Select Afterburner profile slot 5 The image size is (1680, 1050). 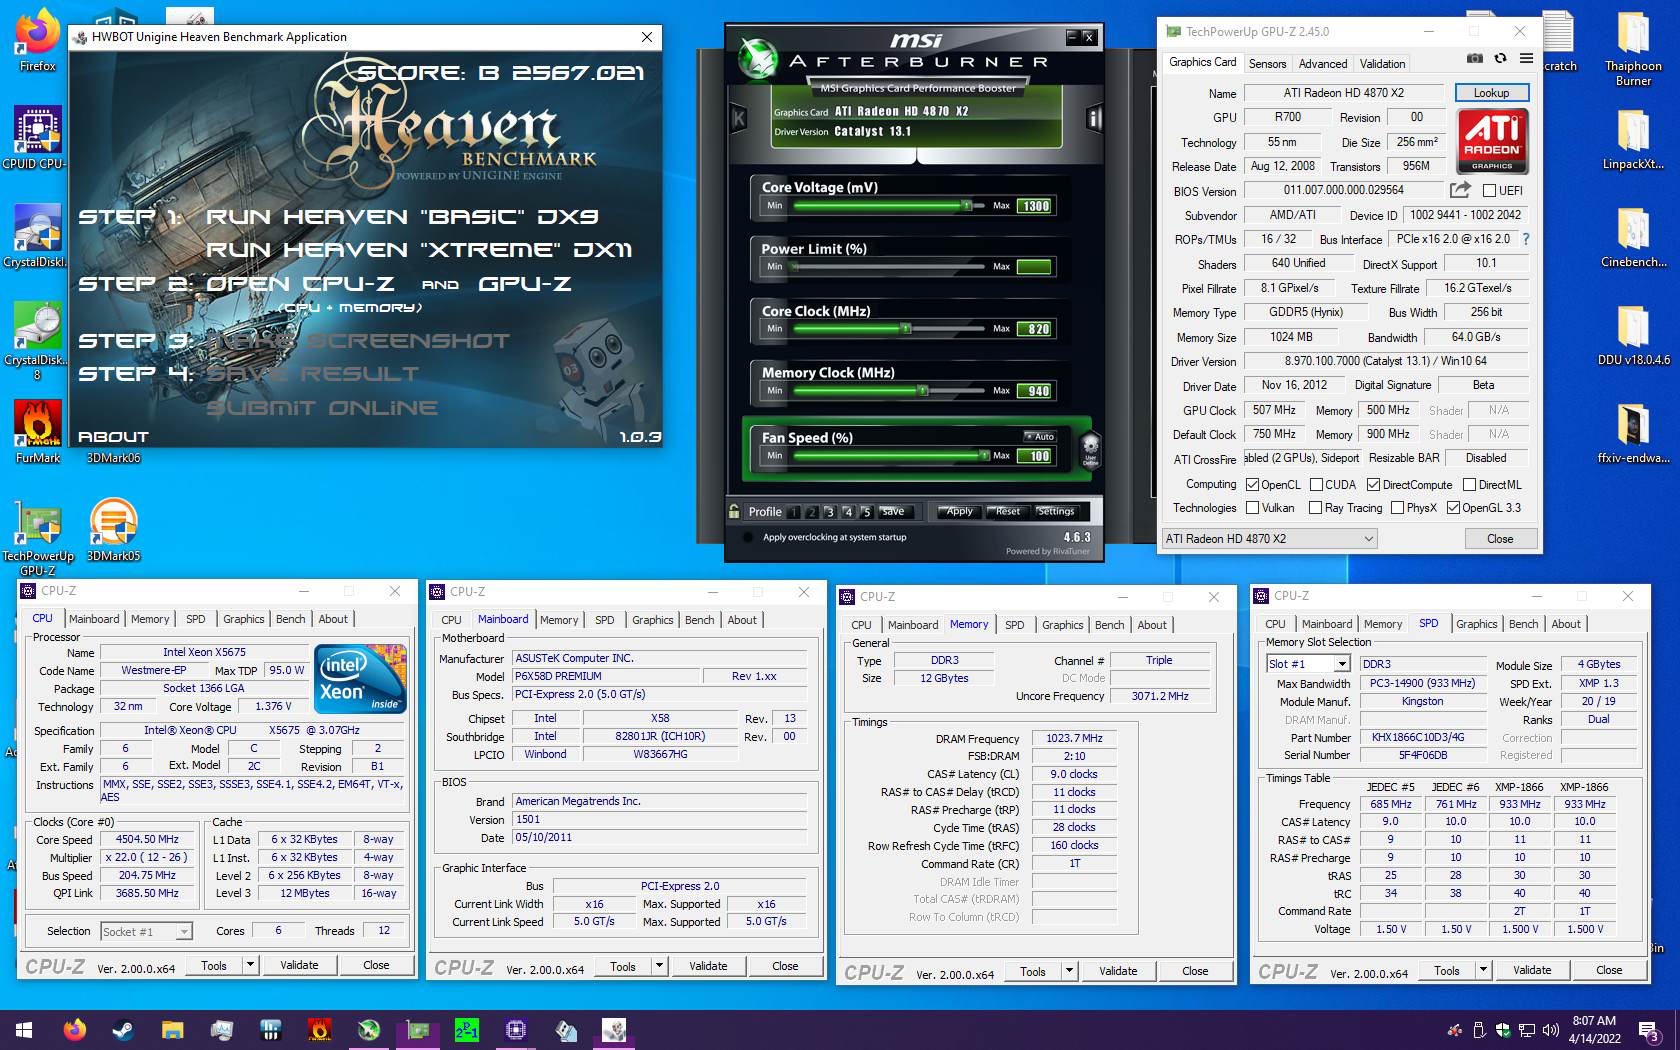[x=866, y=512]
